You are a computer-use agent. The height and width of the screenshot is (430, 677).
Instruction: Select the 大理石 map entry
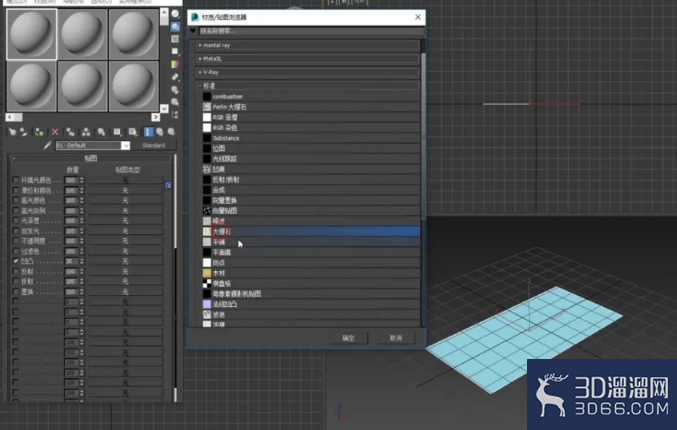[311, 232]
